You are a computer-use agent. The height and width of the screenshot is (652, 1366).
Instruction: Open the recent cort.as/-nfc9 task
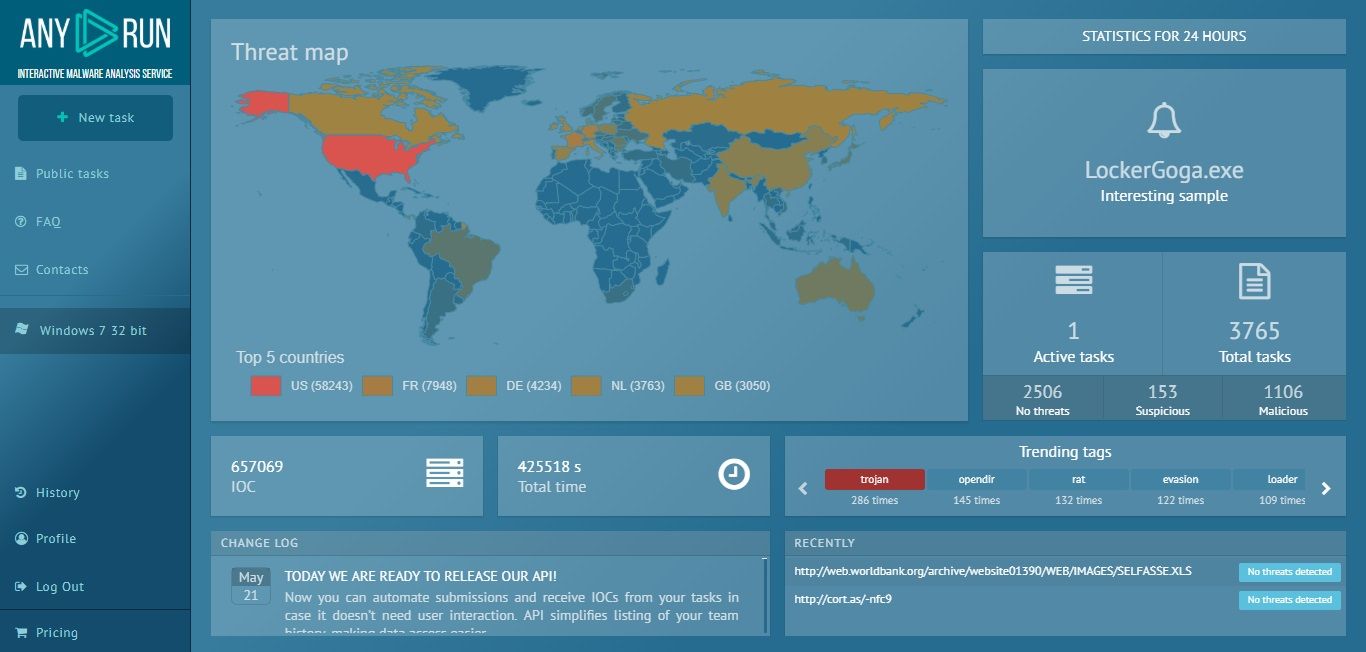[843, 599]
